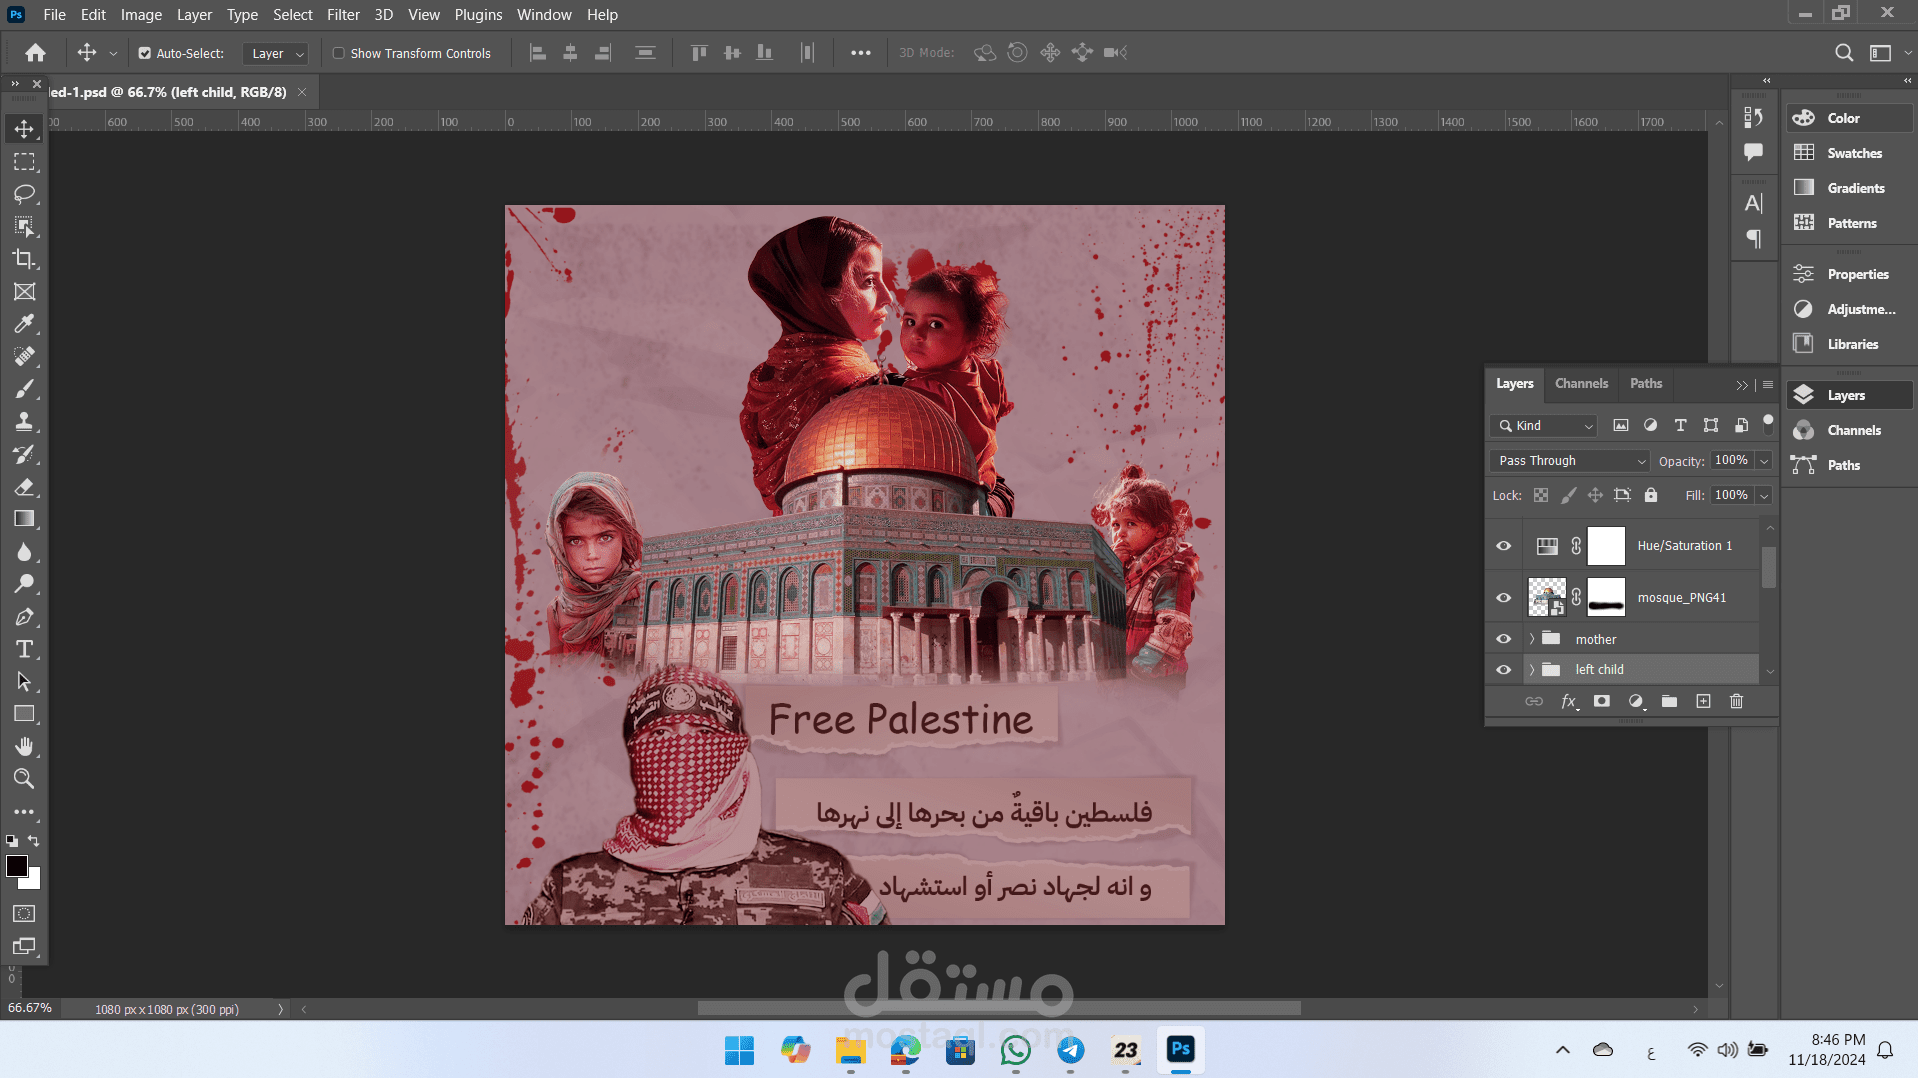Image resolution: width=1918 pixels, height=1078 pixels.
Task: Switch to the Channels tab in Layers panel
Action: point(1581,384)
